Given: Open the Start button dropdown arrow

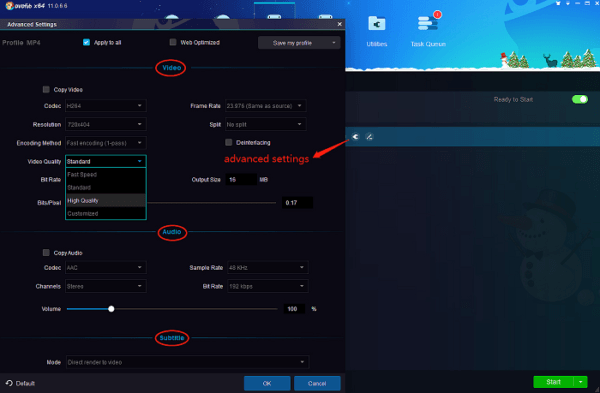Looking at the screenshot, I should (580, 382).
